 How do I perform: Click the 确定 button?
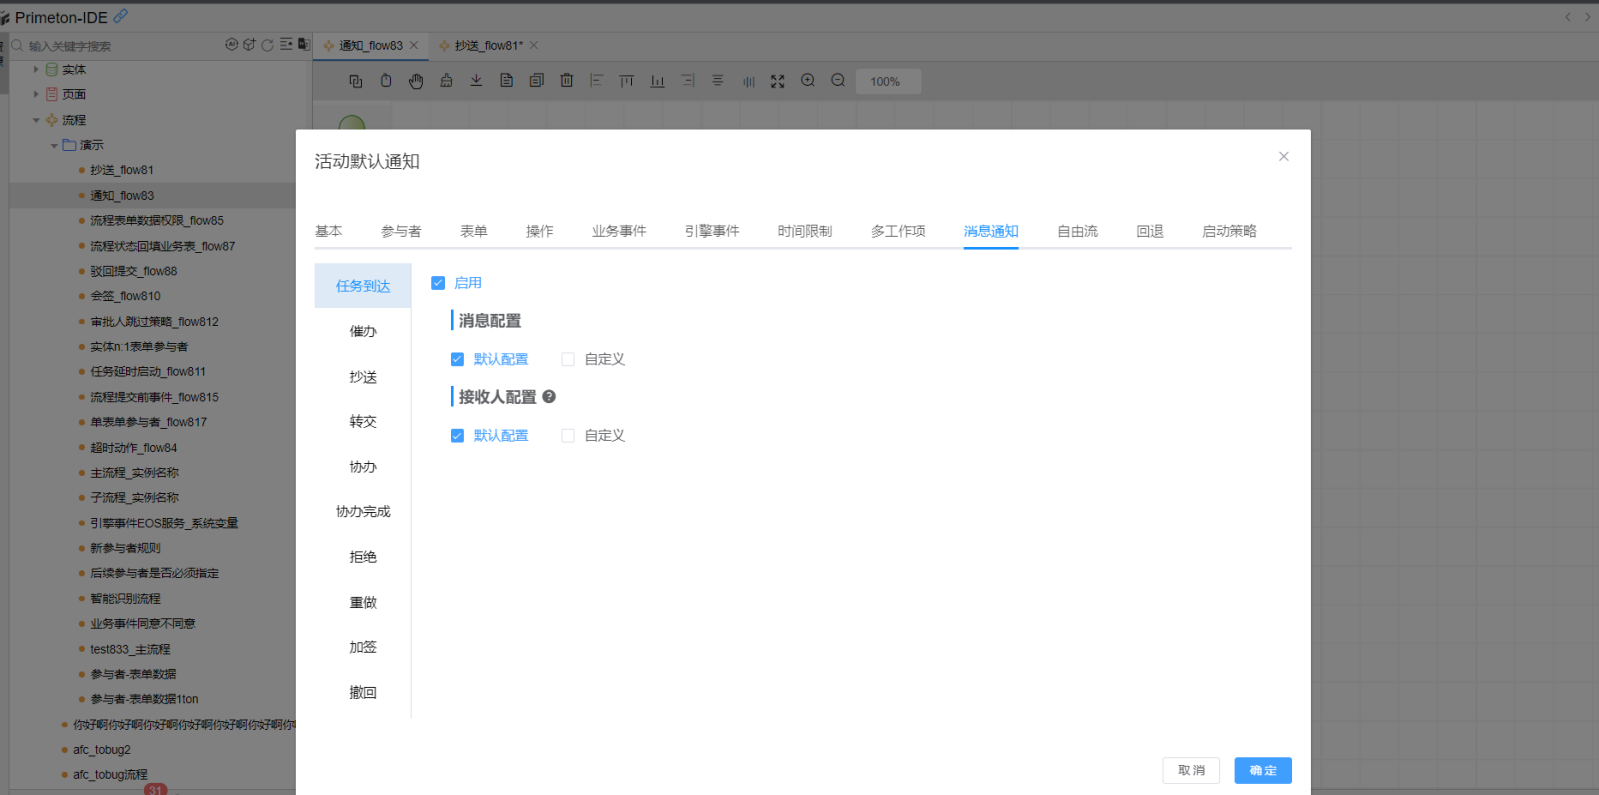point(1262,770)
